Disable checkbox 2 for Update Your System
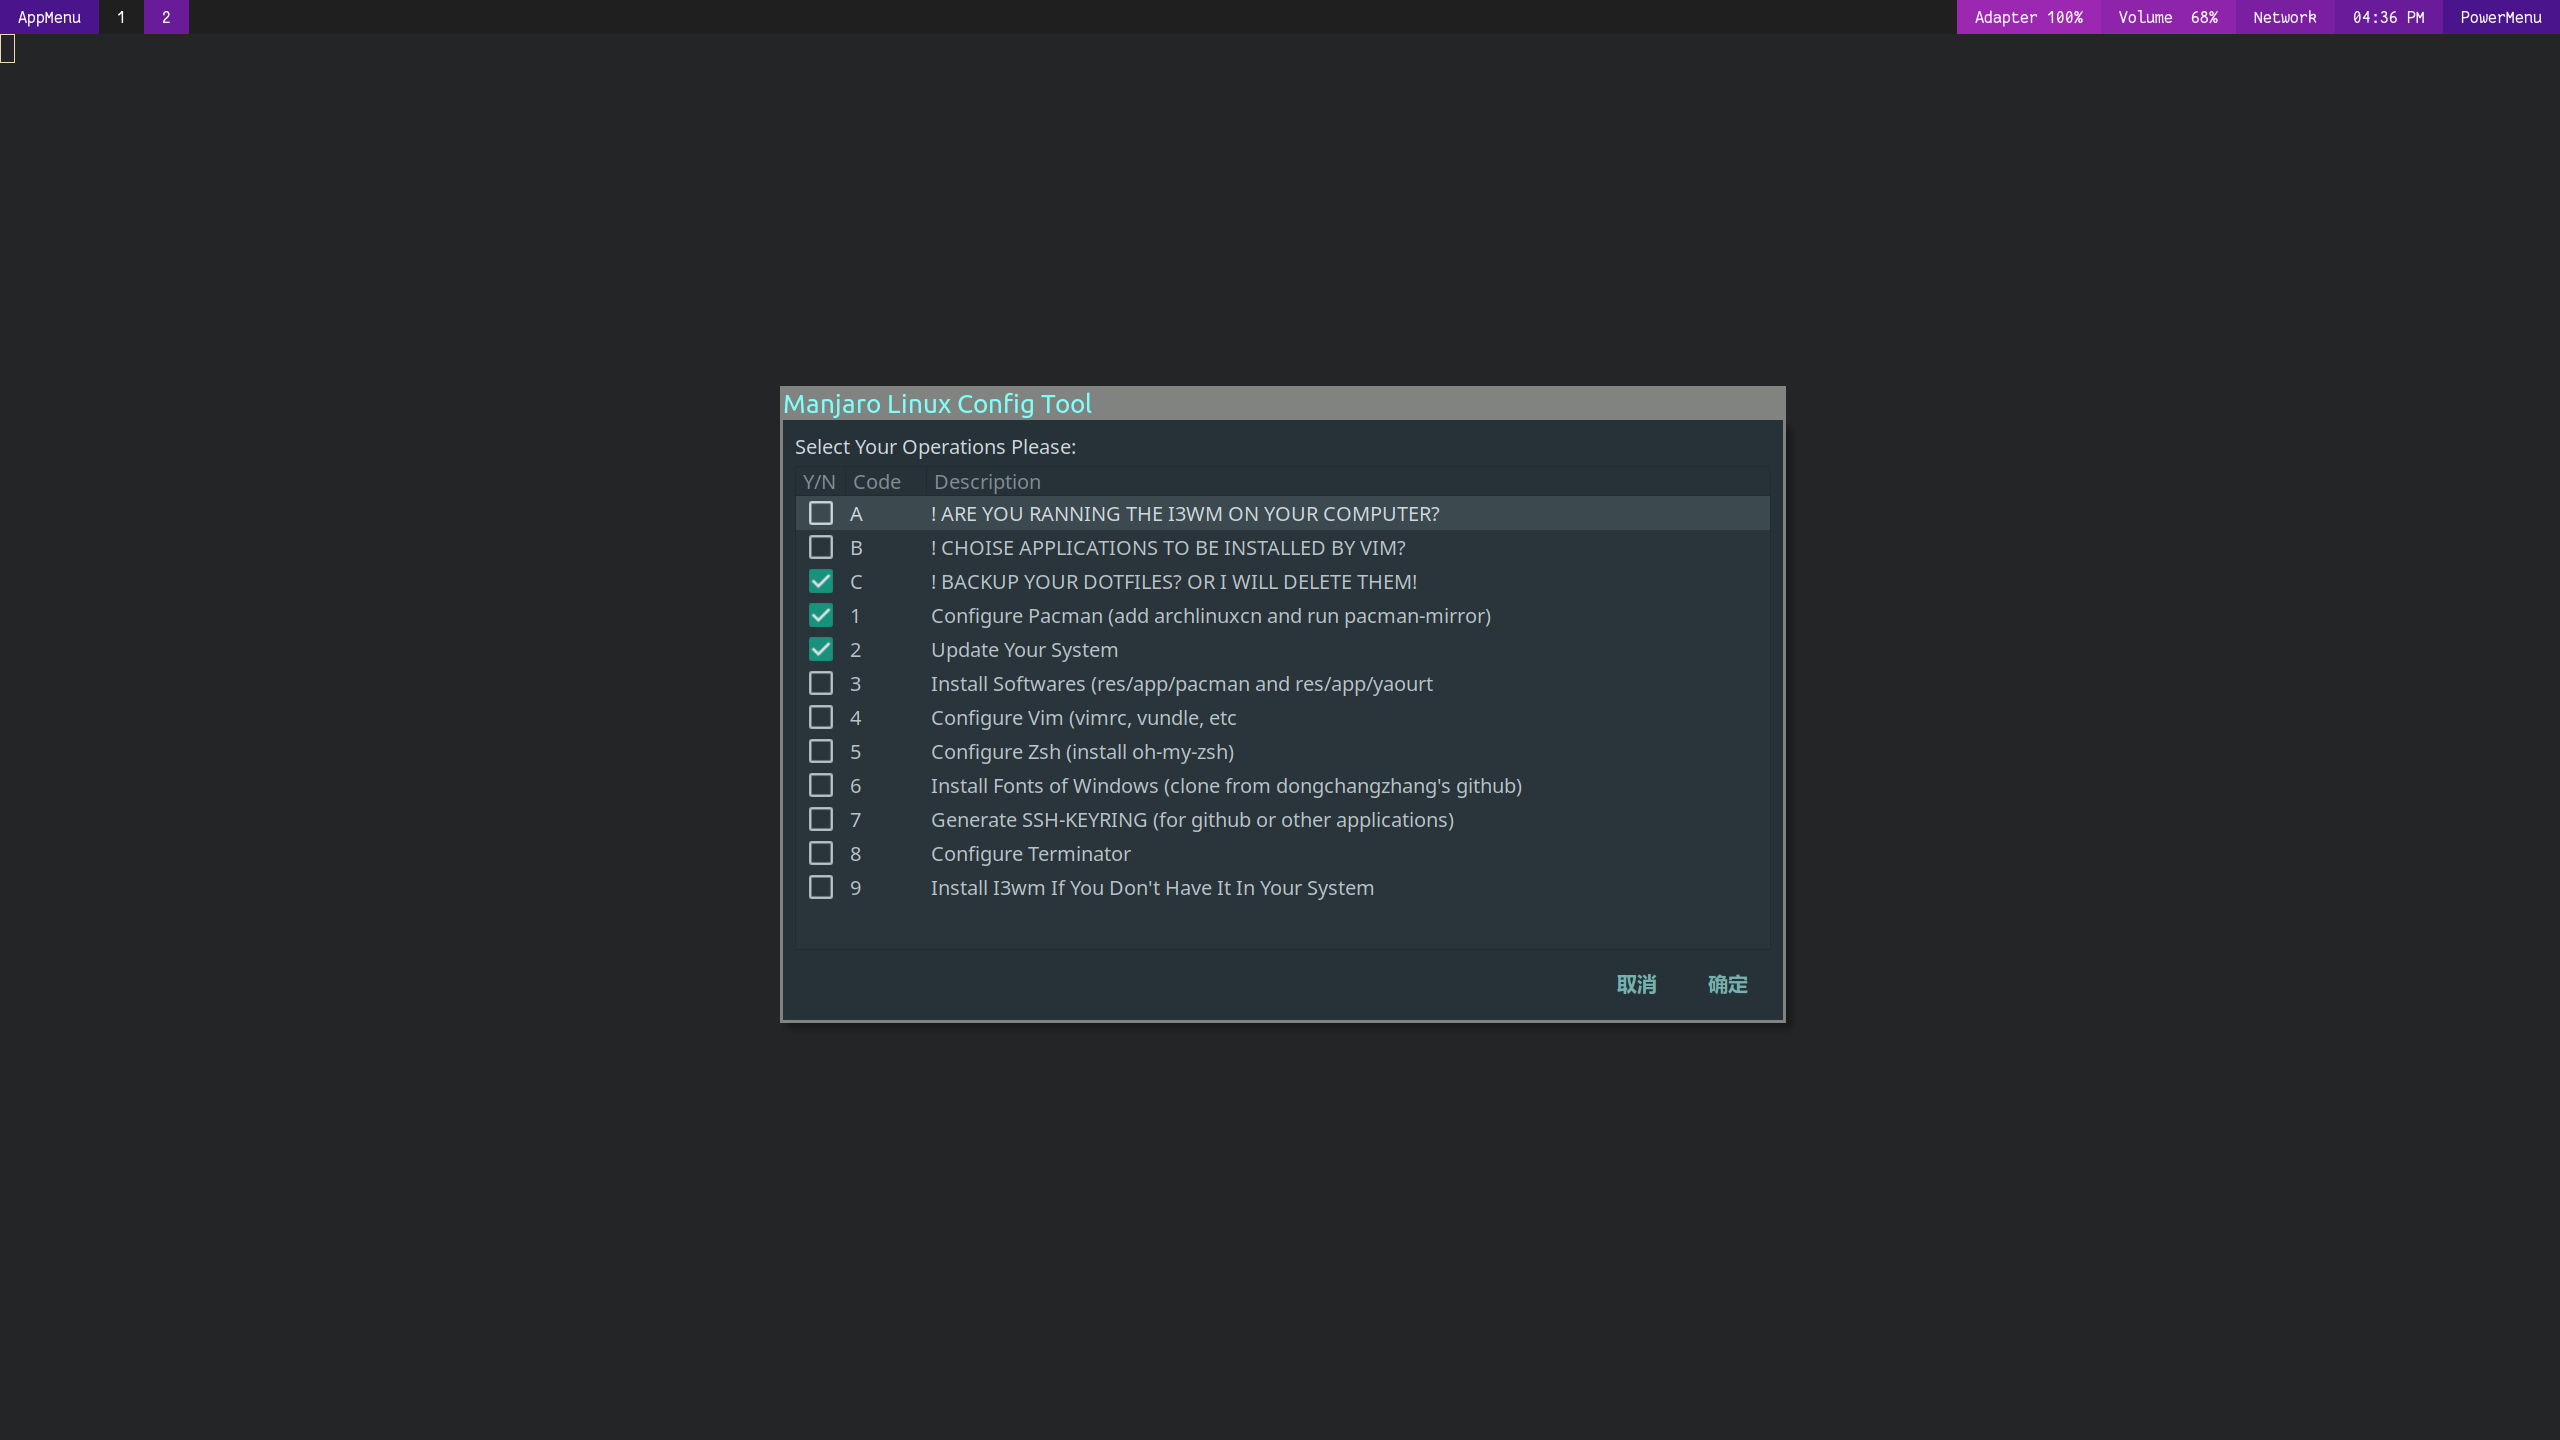Image resolution: width=2560 pixels, height=1440 pixels. 819,649
